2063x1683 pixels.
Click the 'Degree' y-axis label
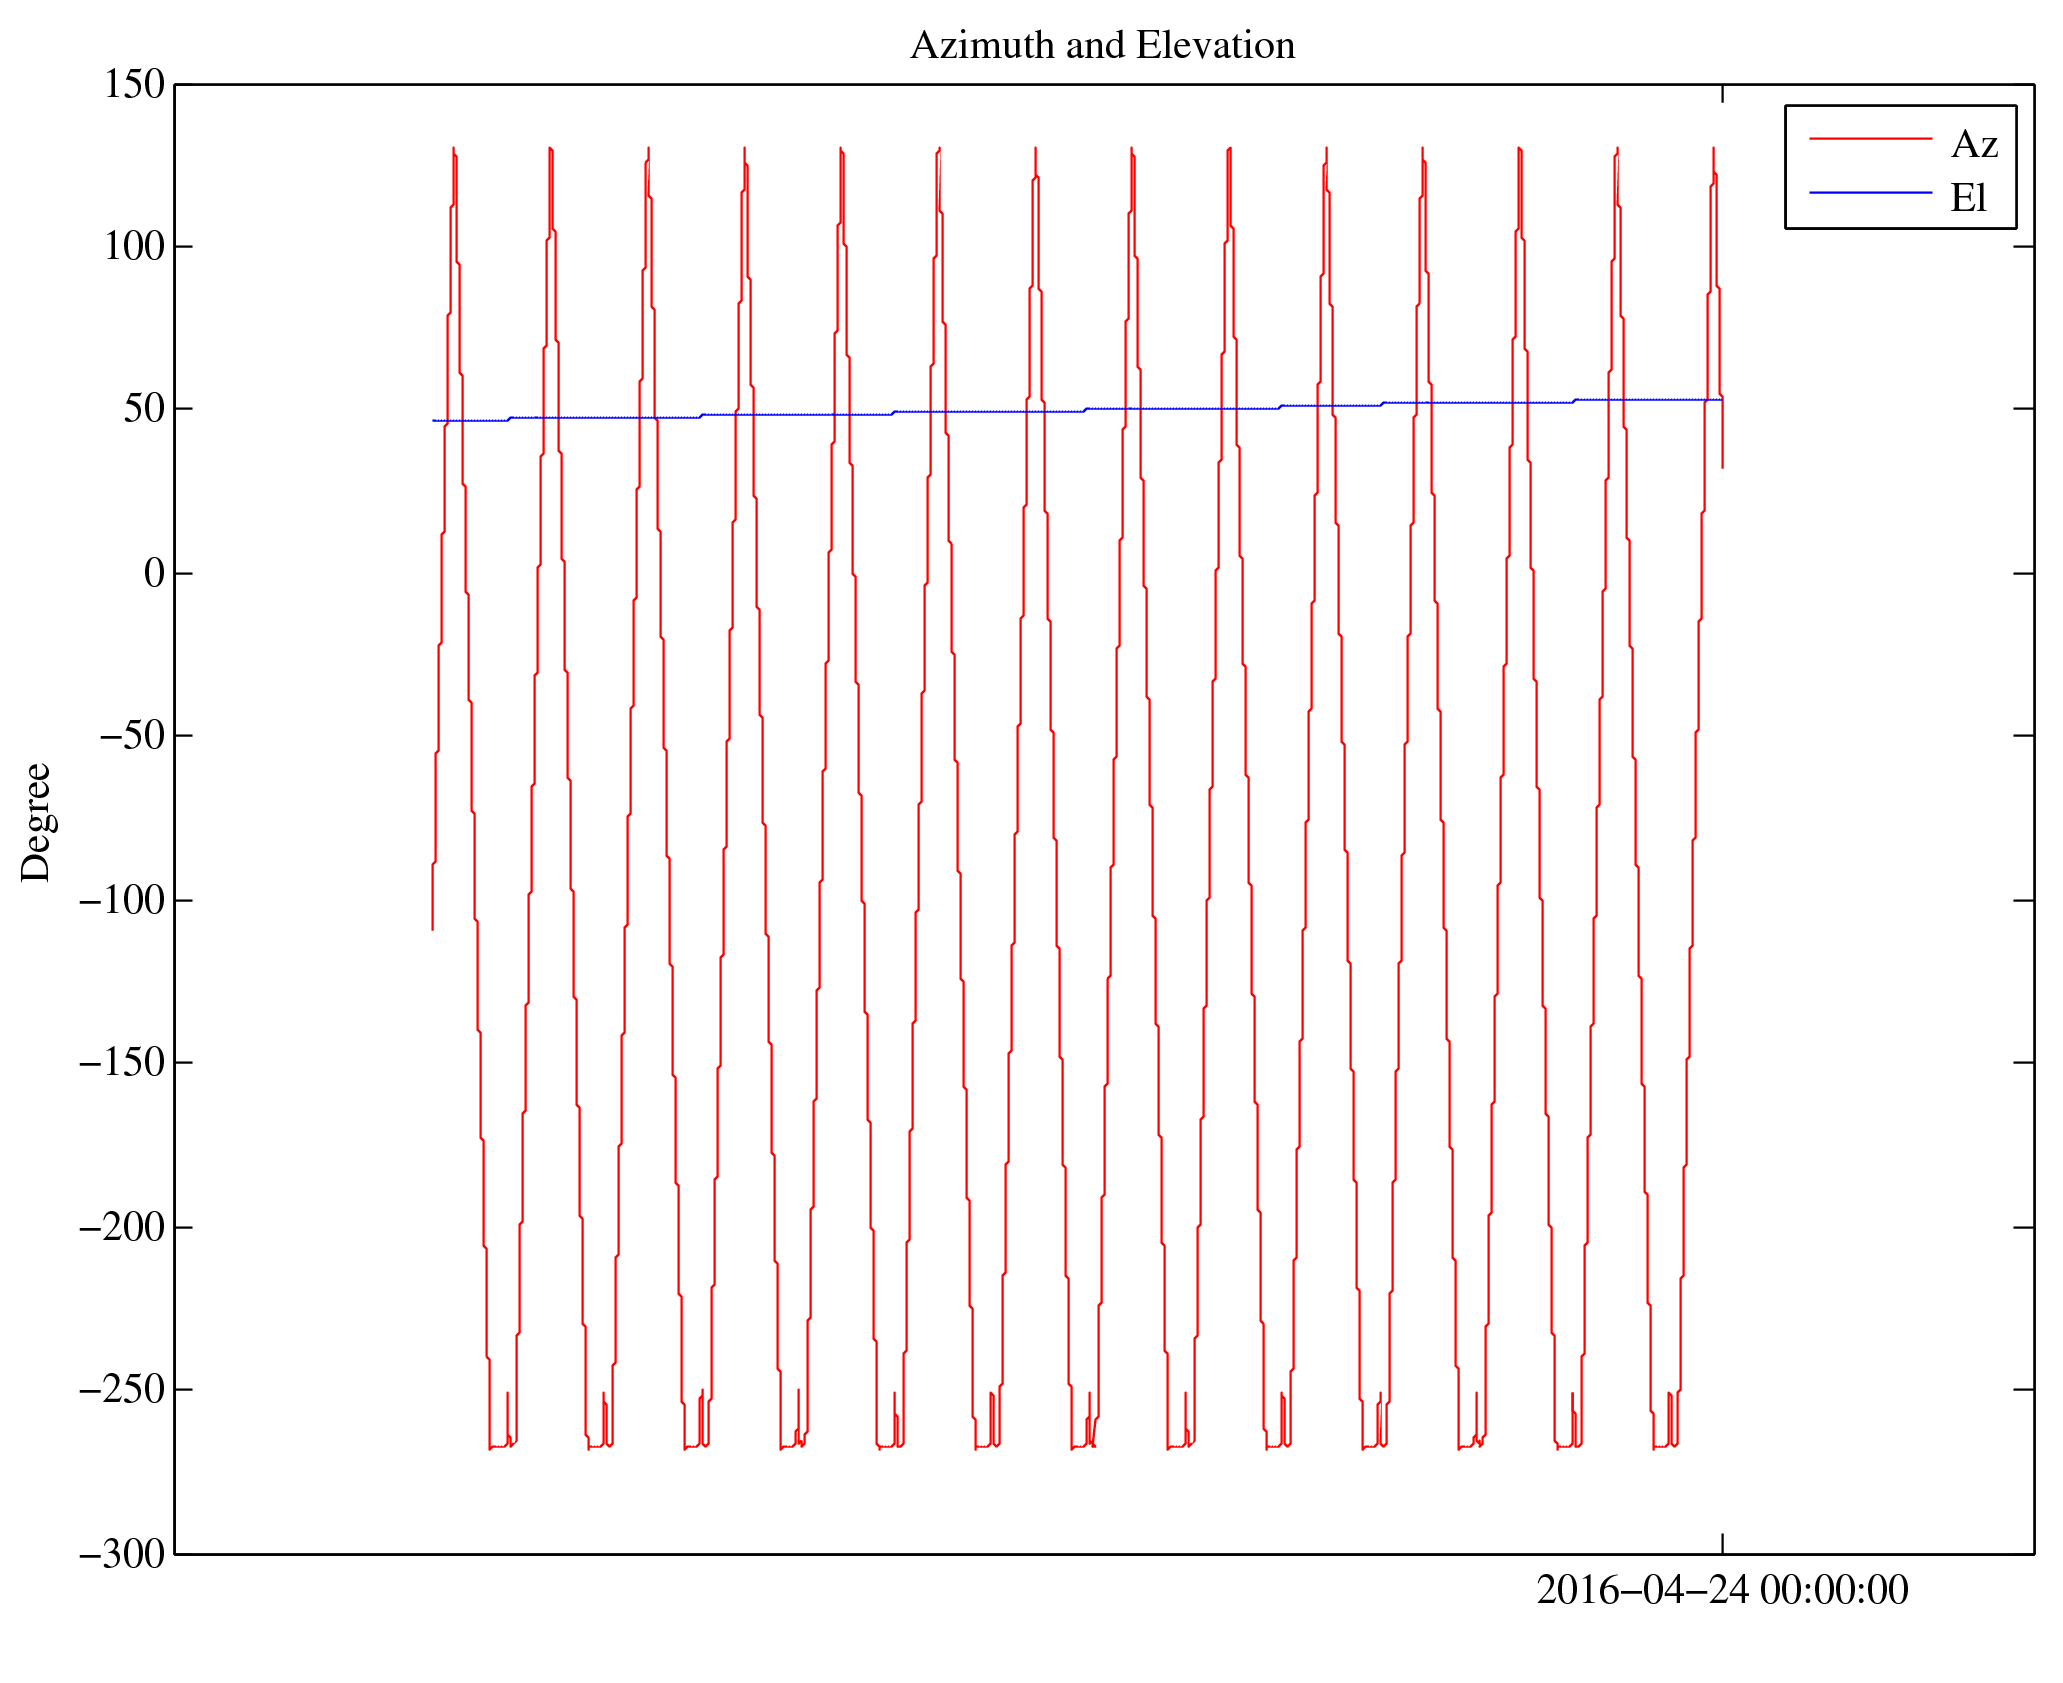pos(36,822)
